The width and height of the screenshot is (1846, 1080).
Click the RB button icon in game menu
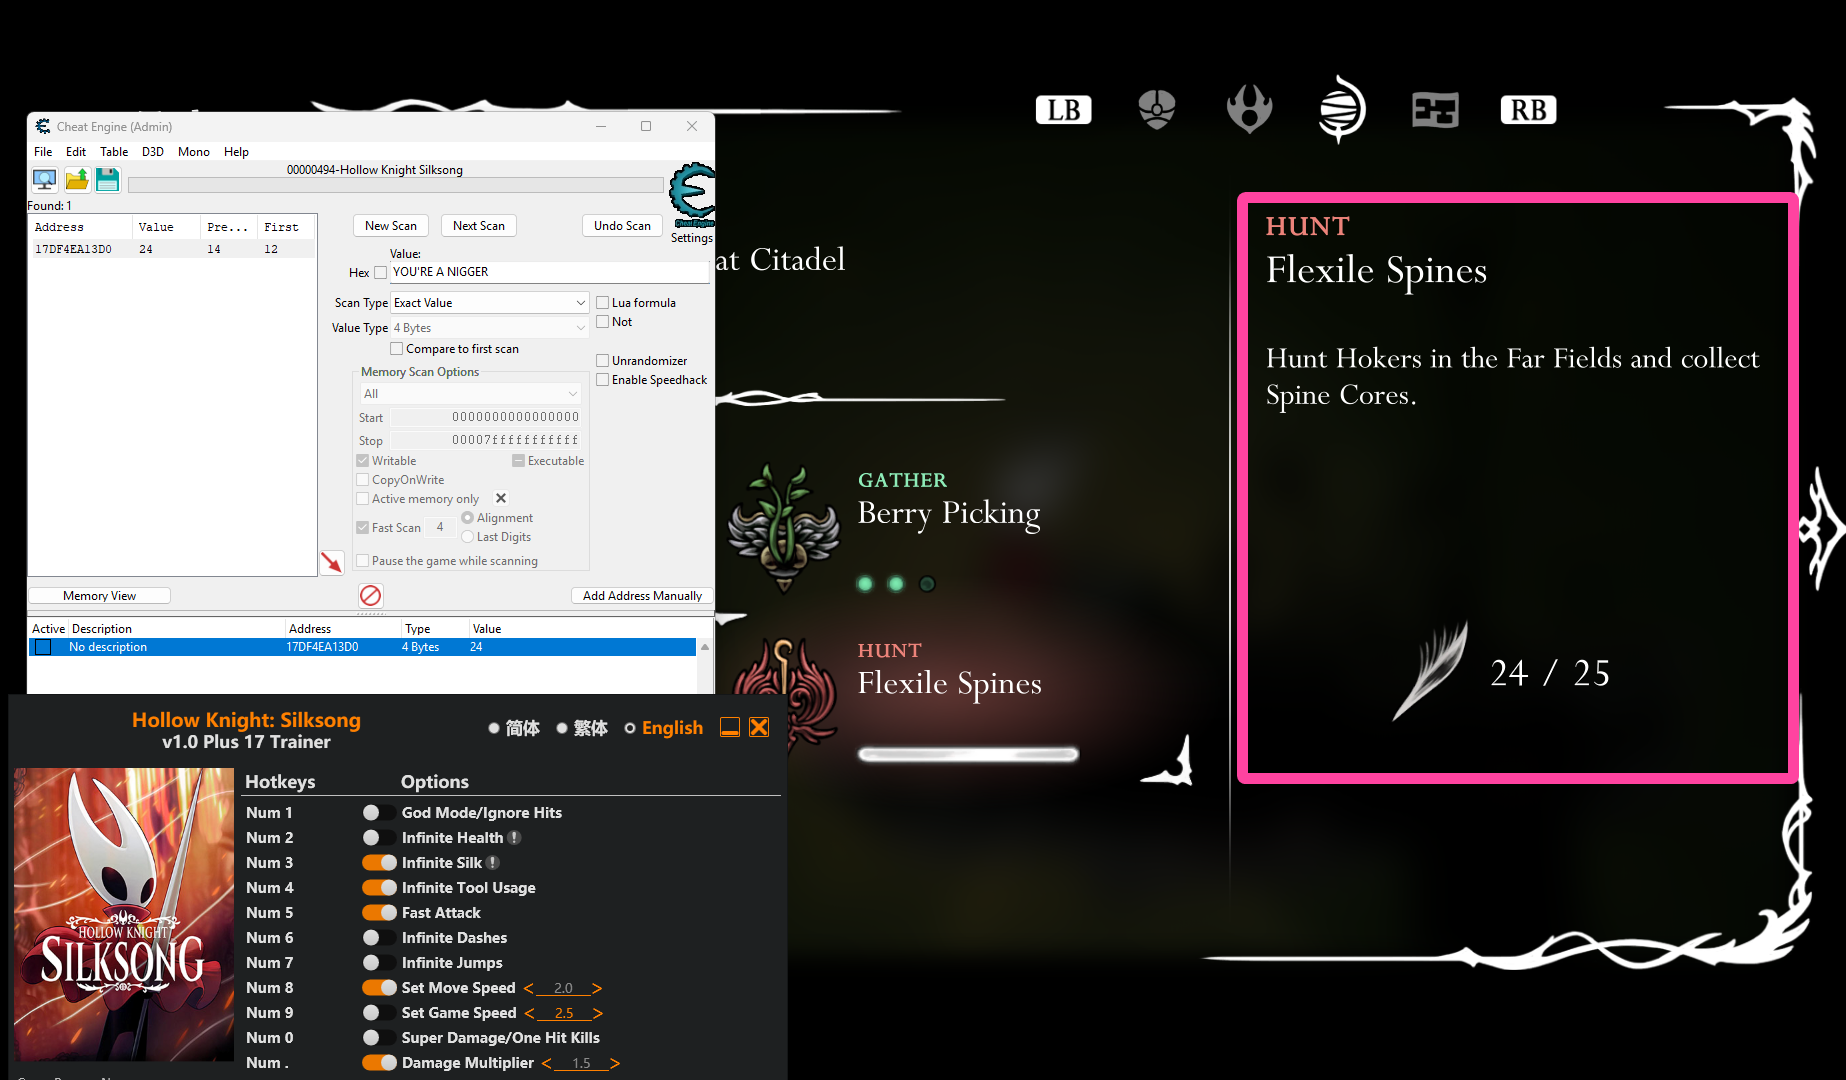(x=1528, y=110)
